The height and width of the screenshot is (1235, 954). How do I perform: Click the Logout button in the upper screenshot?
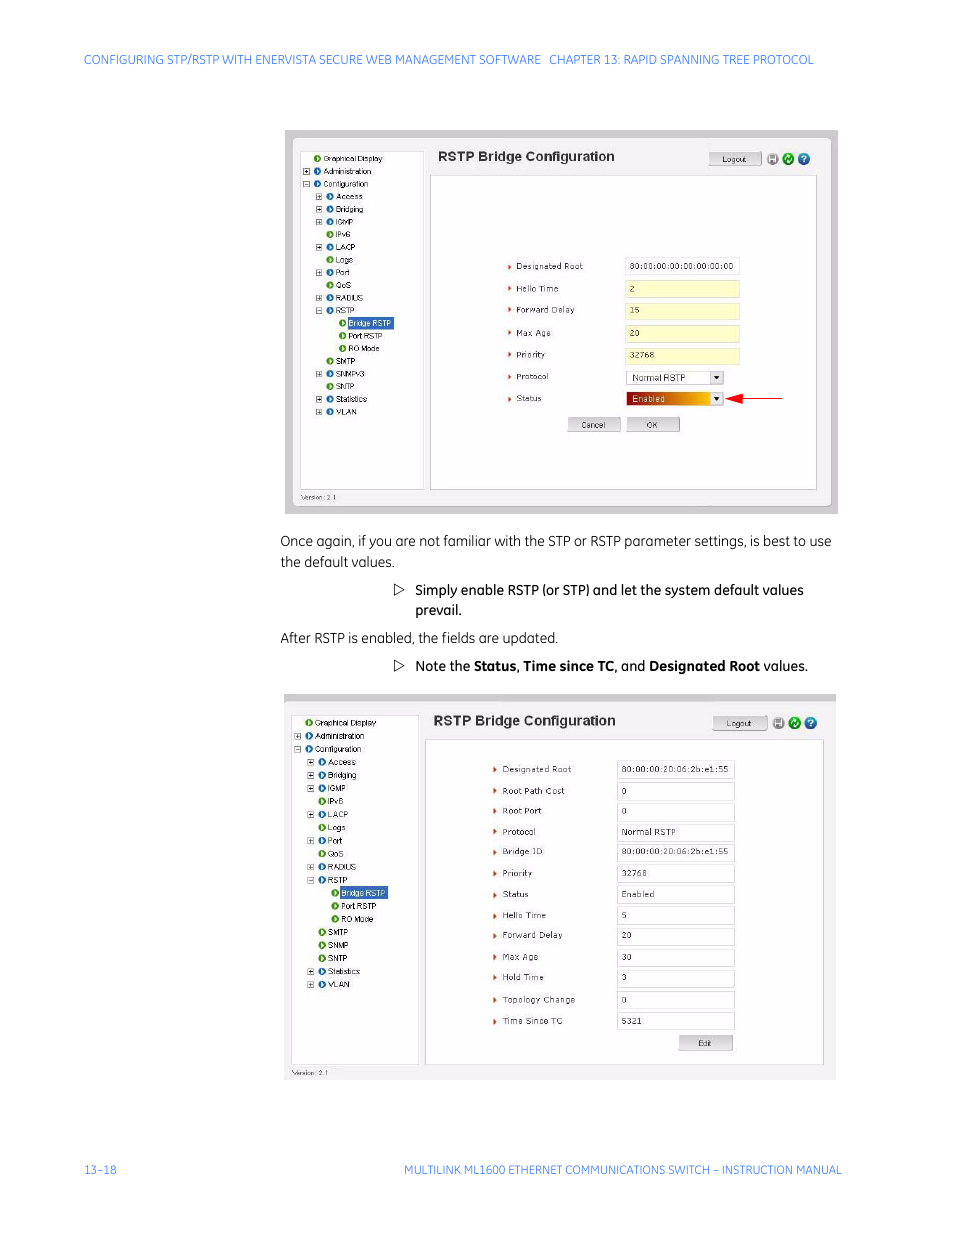pos(735,159)
